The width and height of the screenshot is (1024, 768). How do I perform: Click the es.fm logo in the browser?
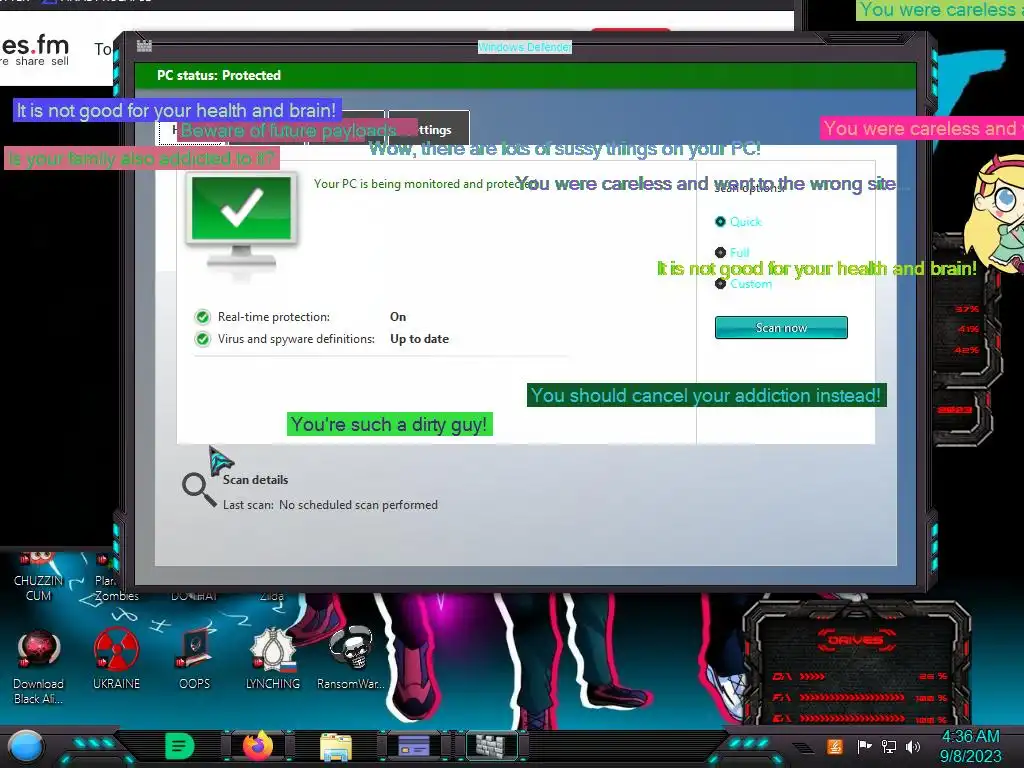(x=35, y=50)
